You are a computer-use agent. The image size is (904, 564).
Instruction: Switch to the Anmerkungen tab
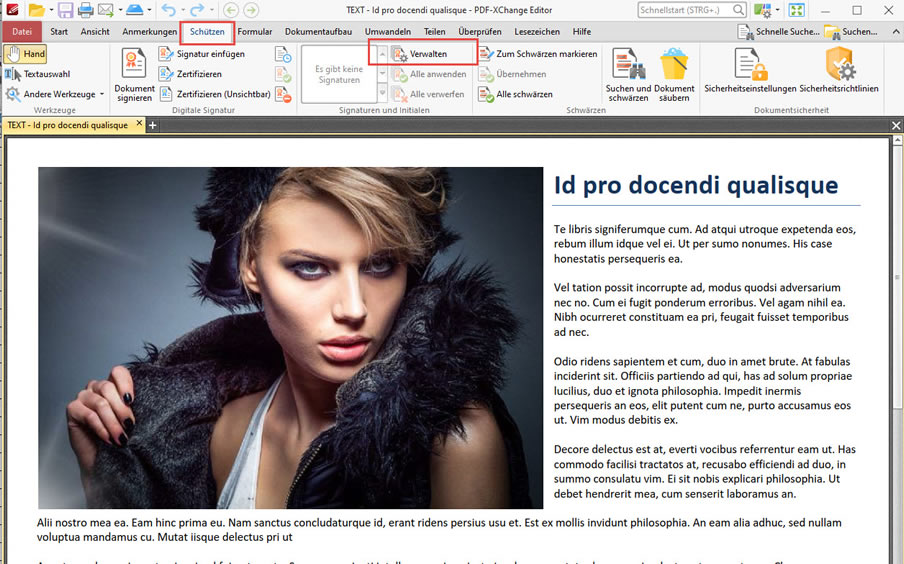pos(149,32)
